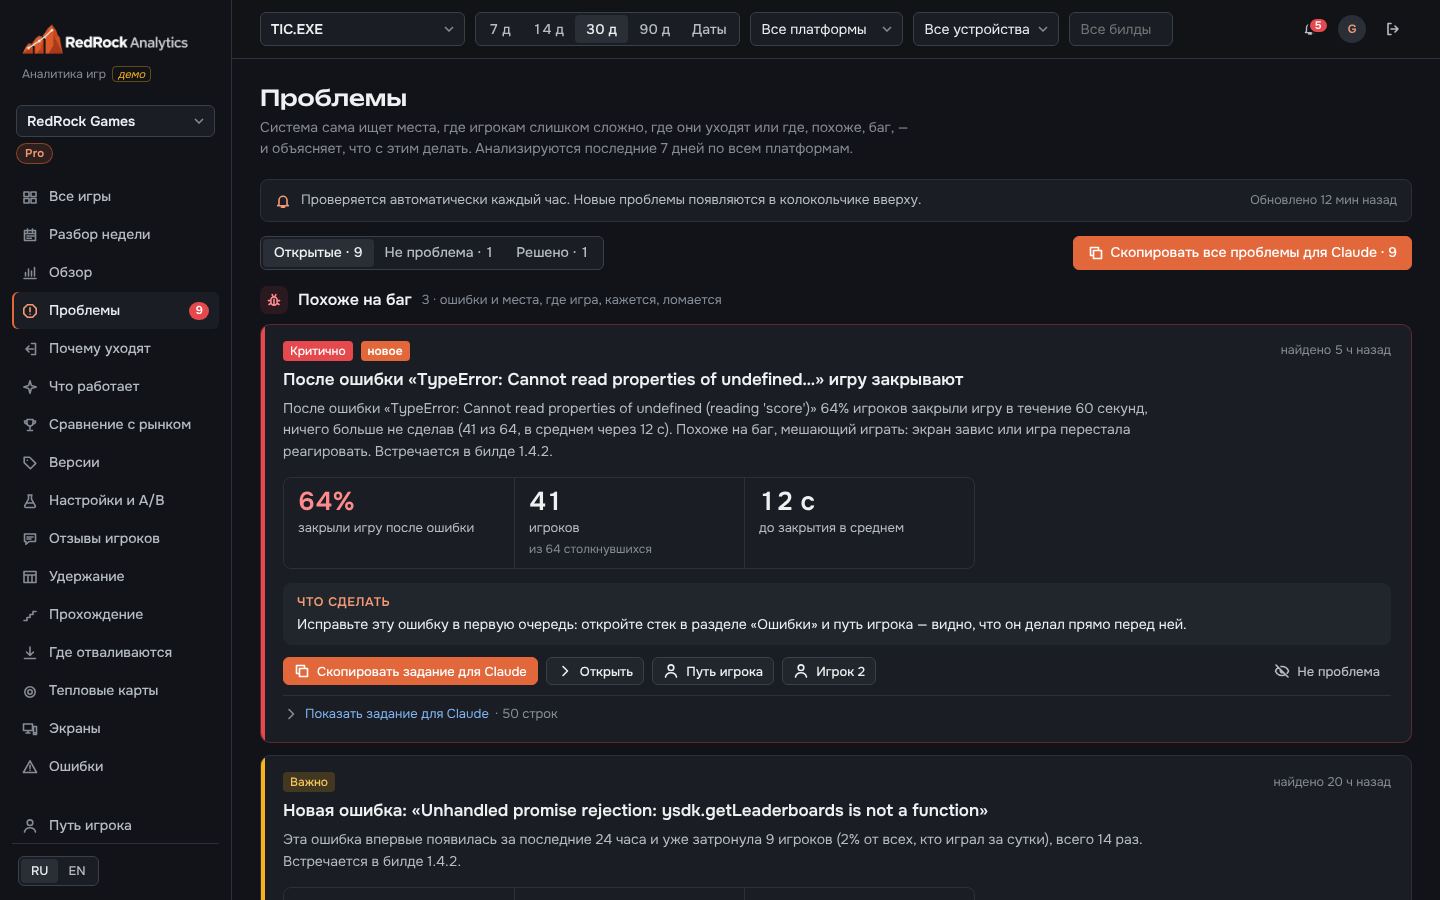Image resolution: width=1440 pixels, height=900 pixels.
Task: Expand Показать задание для Claude
Action: 396,714
